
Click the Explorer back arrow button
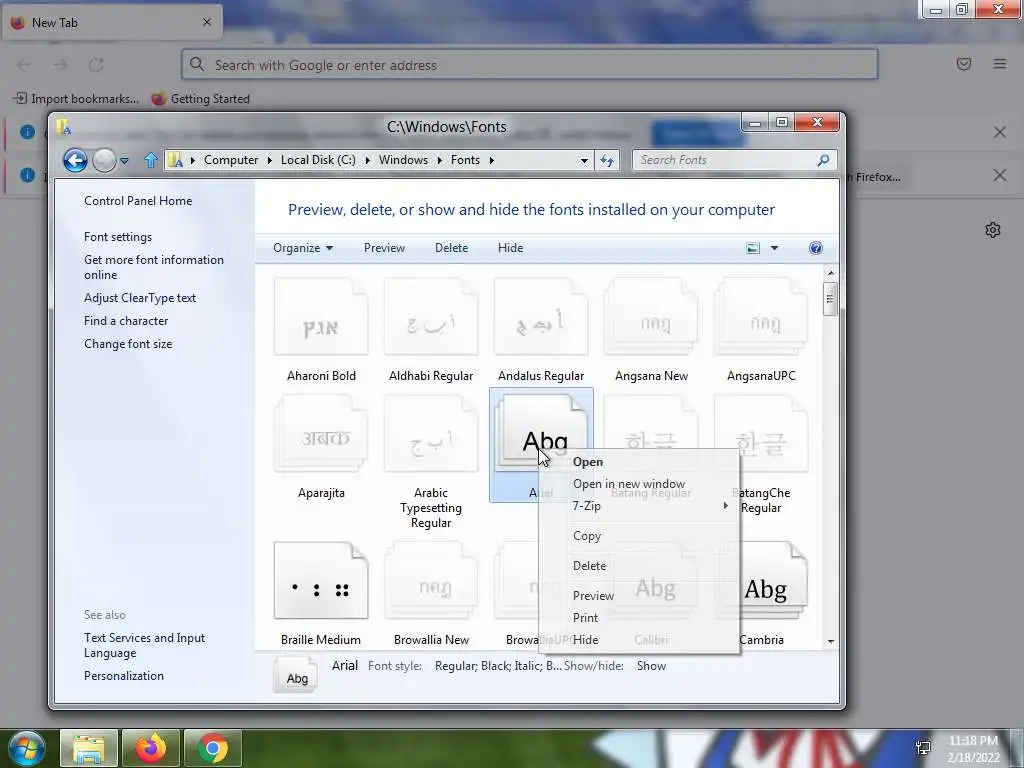(75, 160)
